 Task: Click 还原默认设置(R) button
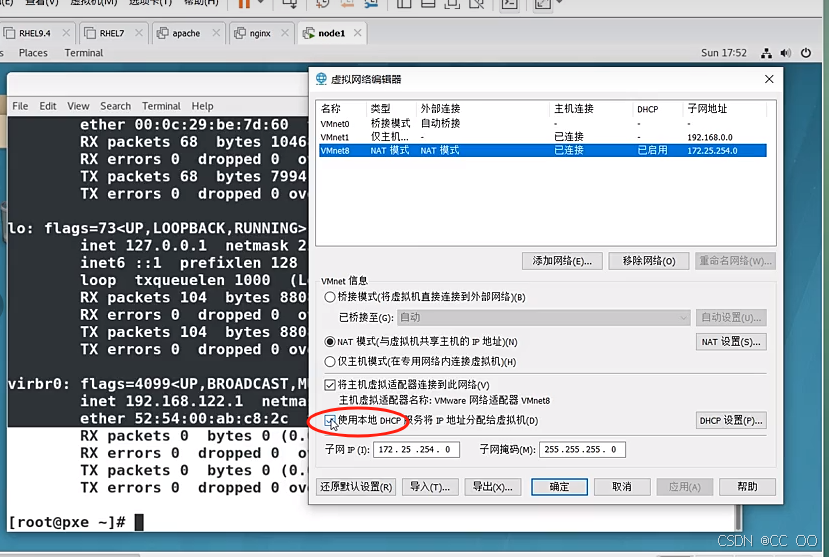[356, 487]
